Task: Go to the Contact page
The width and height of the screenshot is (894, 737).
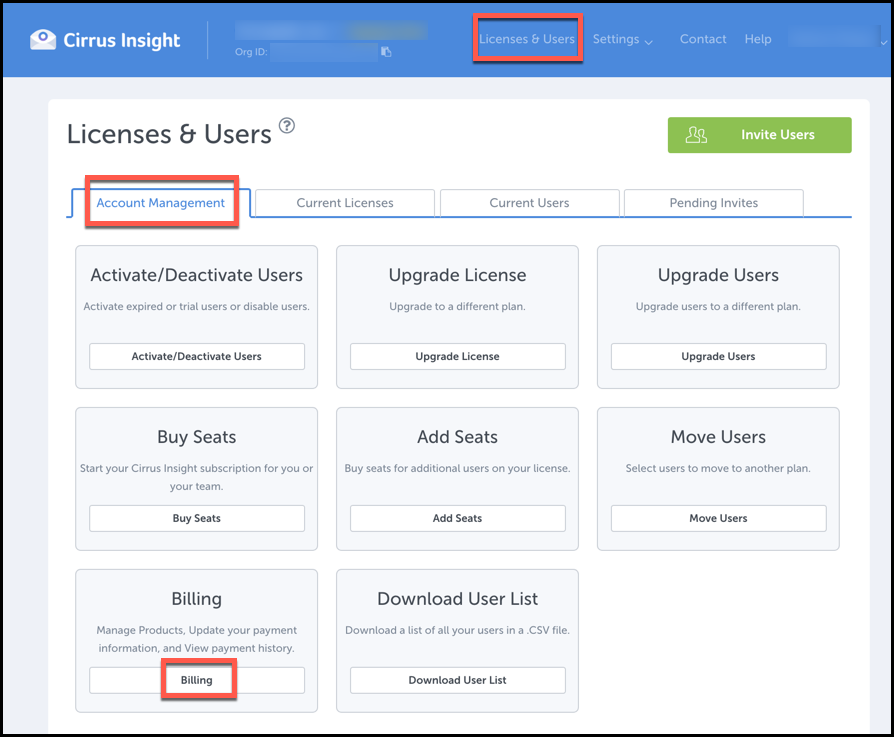Action: [x=702, y=39]
